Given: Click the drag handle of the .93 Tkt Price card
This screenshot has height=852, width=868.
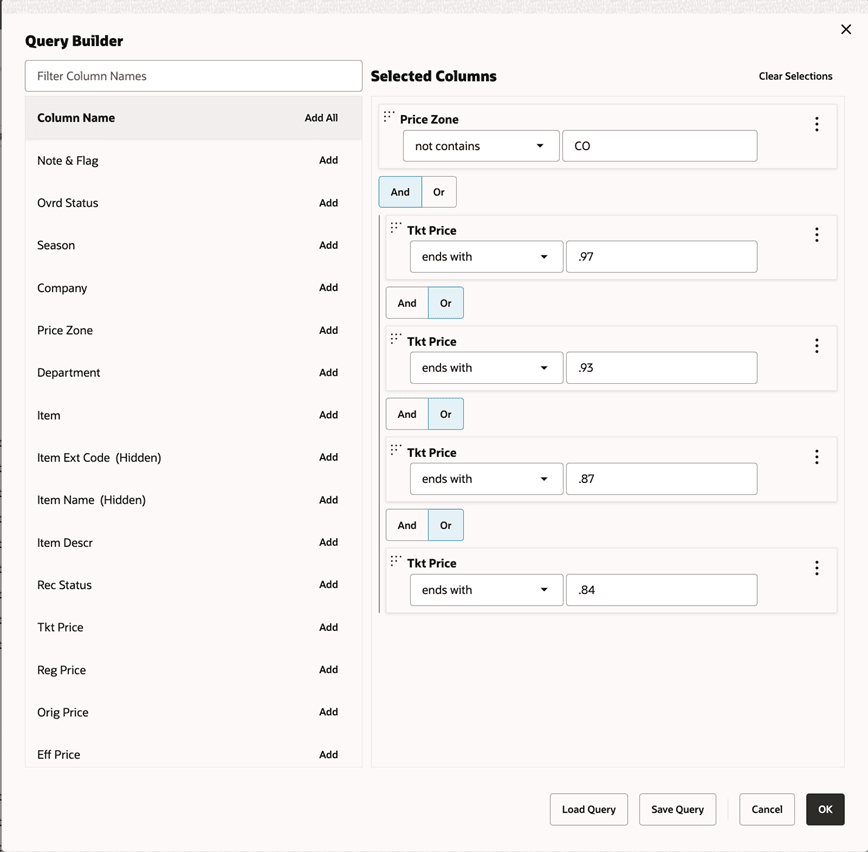Looking at the screenshot, I should click(395, 340).
